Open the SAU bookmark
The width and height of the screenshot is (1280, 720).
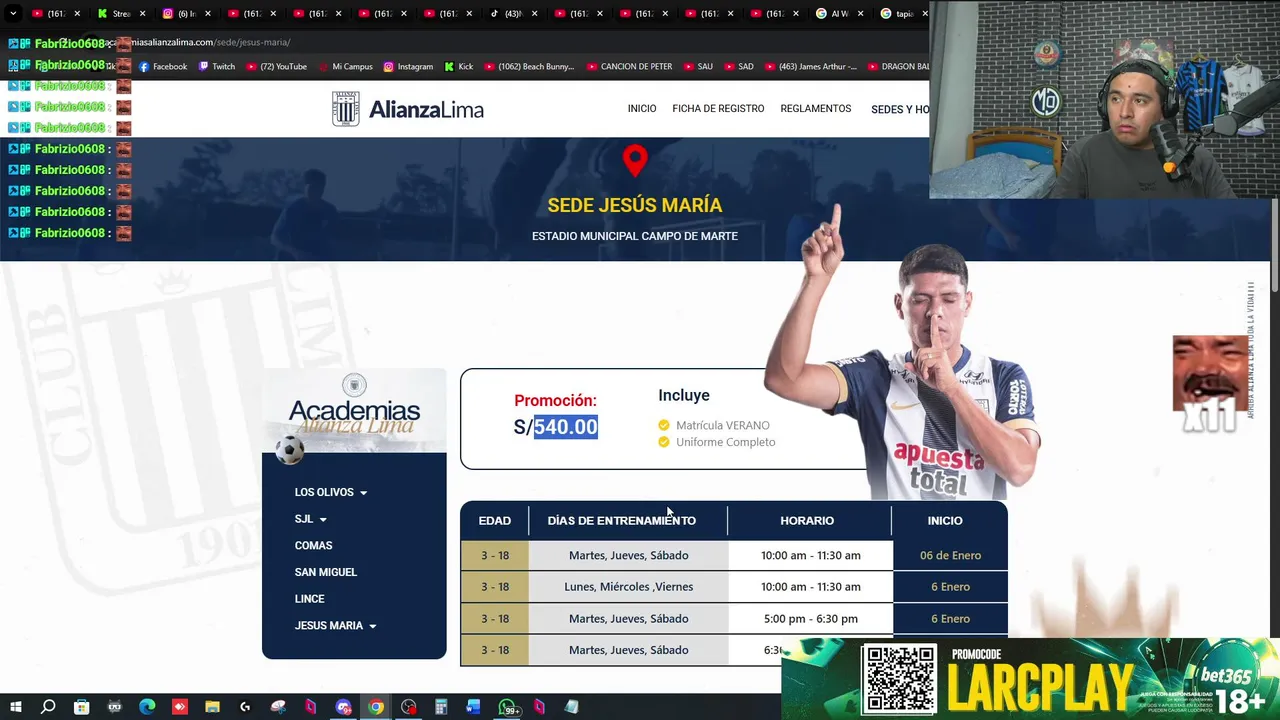click(698, 67)
